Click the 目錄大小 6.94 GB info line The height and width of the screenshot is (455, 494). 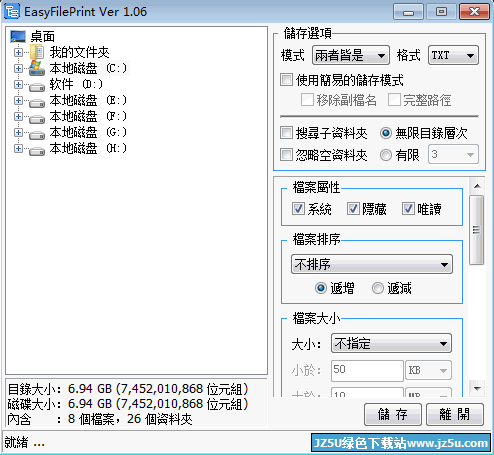tap(128, 389)
